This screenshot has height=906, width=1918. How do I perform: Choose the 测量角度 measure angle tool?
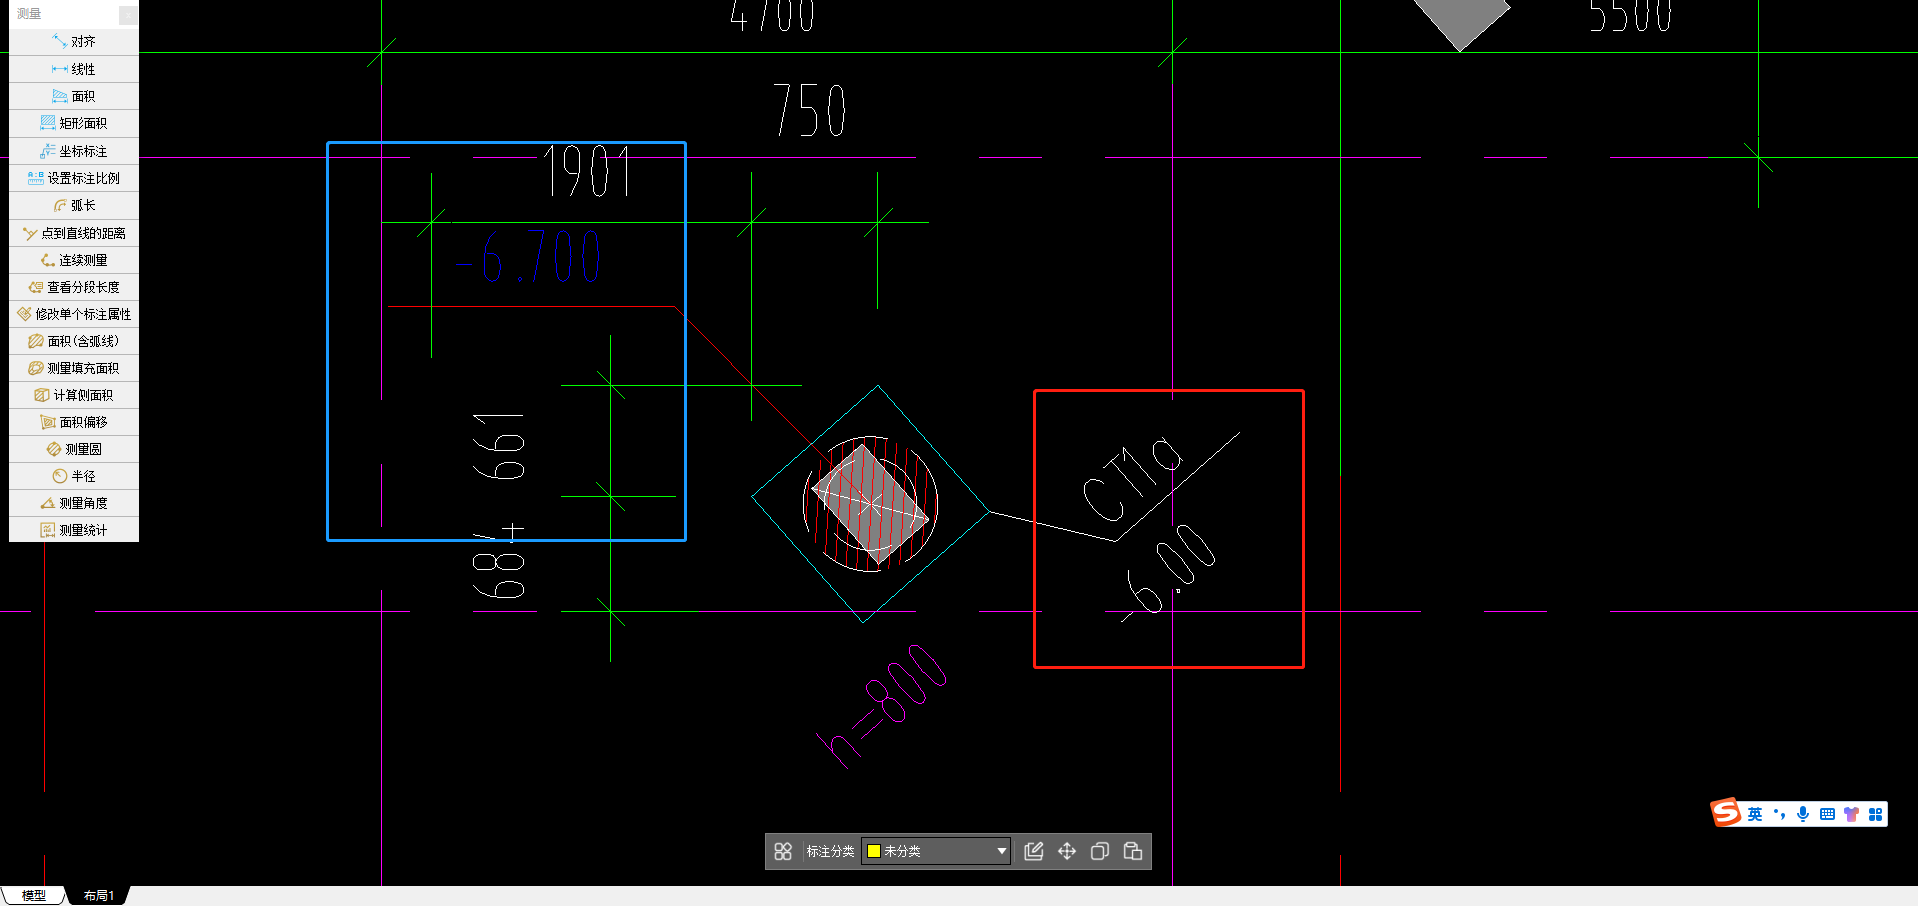[x=74, y=503]
